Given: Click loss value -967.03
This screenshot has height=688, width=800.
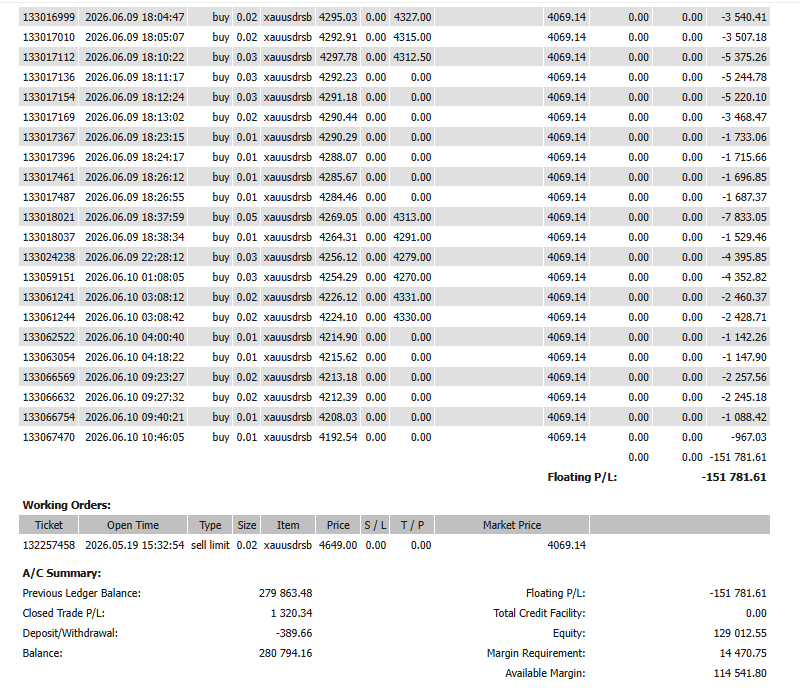Looking at the screenshot, I should [748, 437].
